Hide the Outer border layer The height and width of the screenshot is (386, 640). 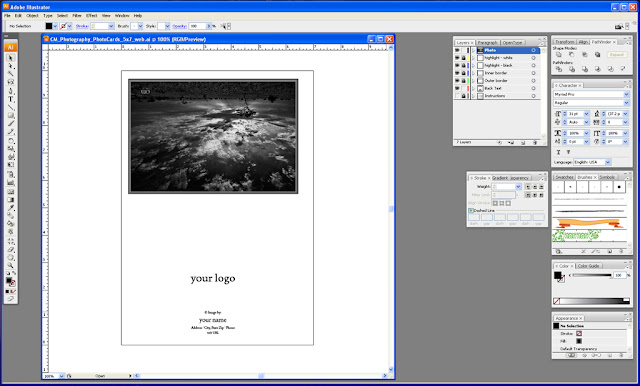458,81
